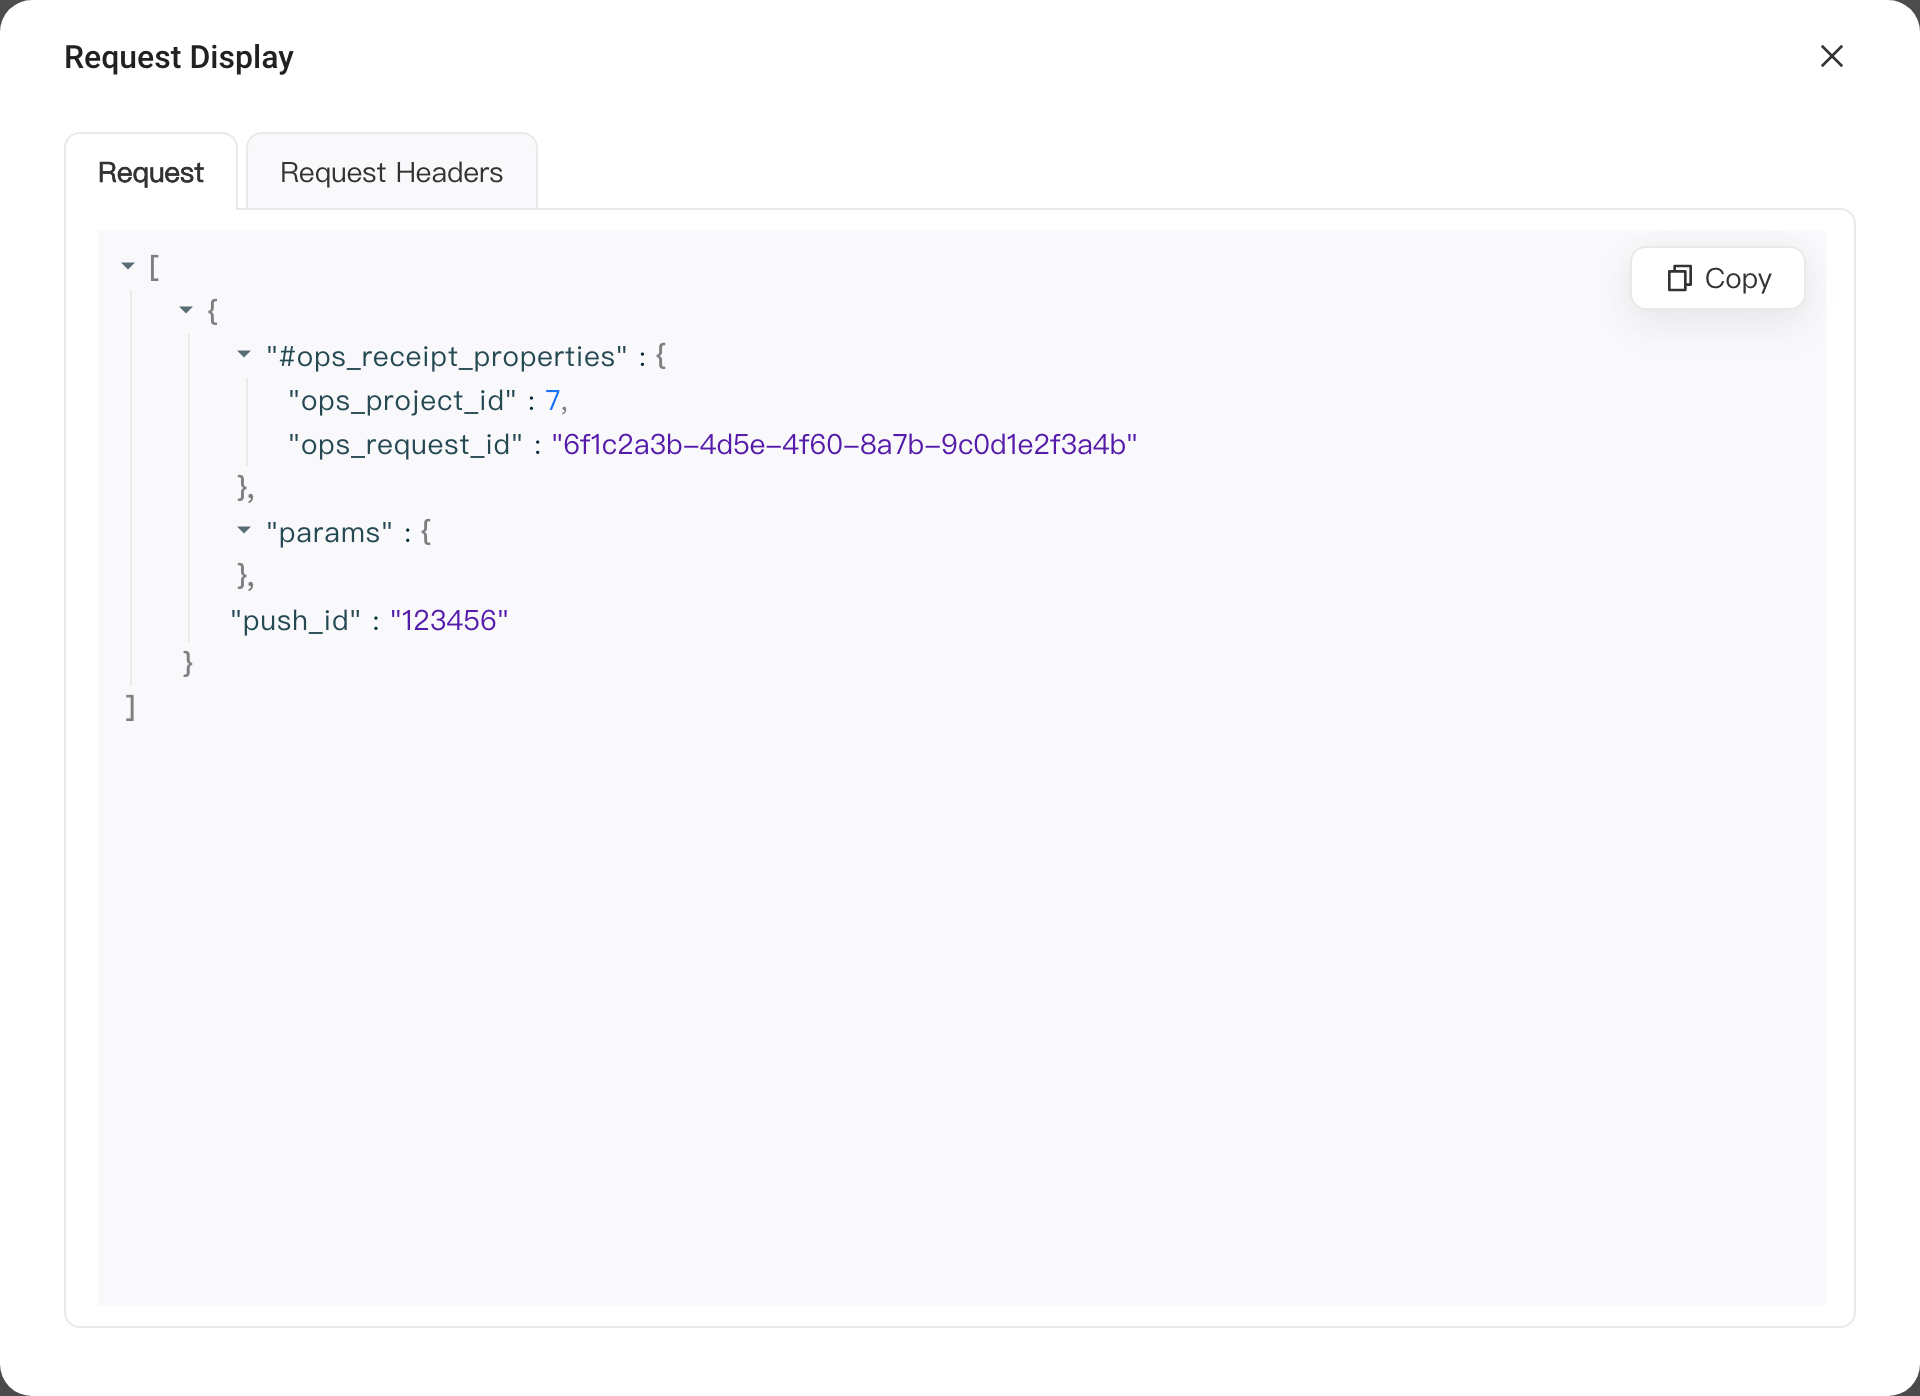Select the Request tab
Image resolution: width=1920 pixels, height=1396 pixels.
(151, 172)
